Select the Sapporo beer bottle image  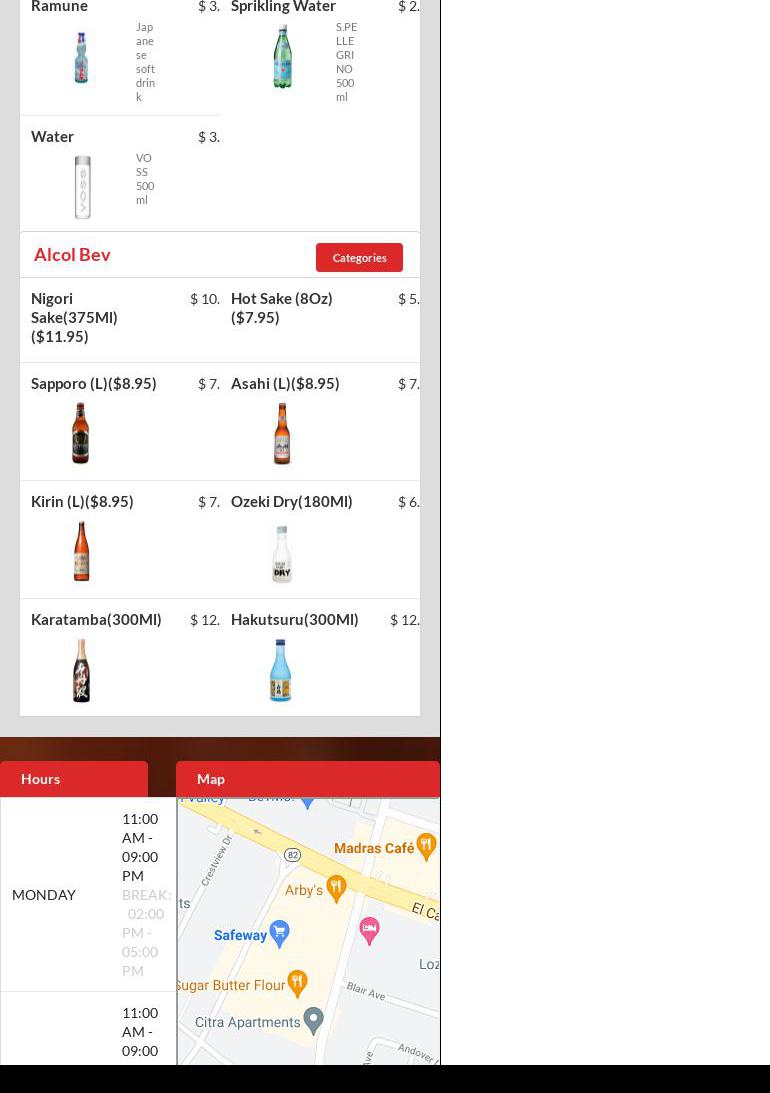tap(81, 433)
